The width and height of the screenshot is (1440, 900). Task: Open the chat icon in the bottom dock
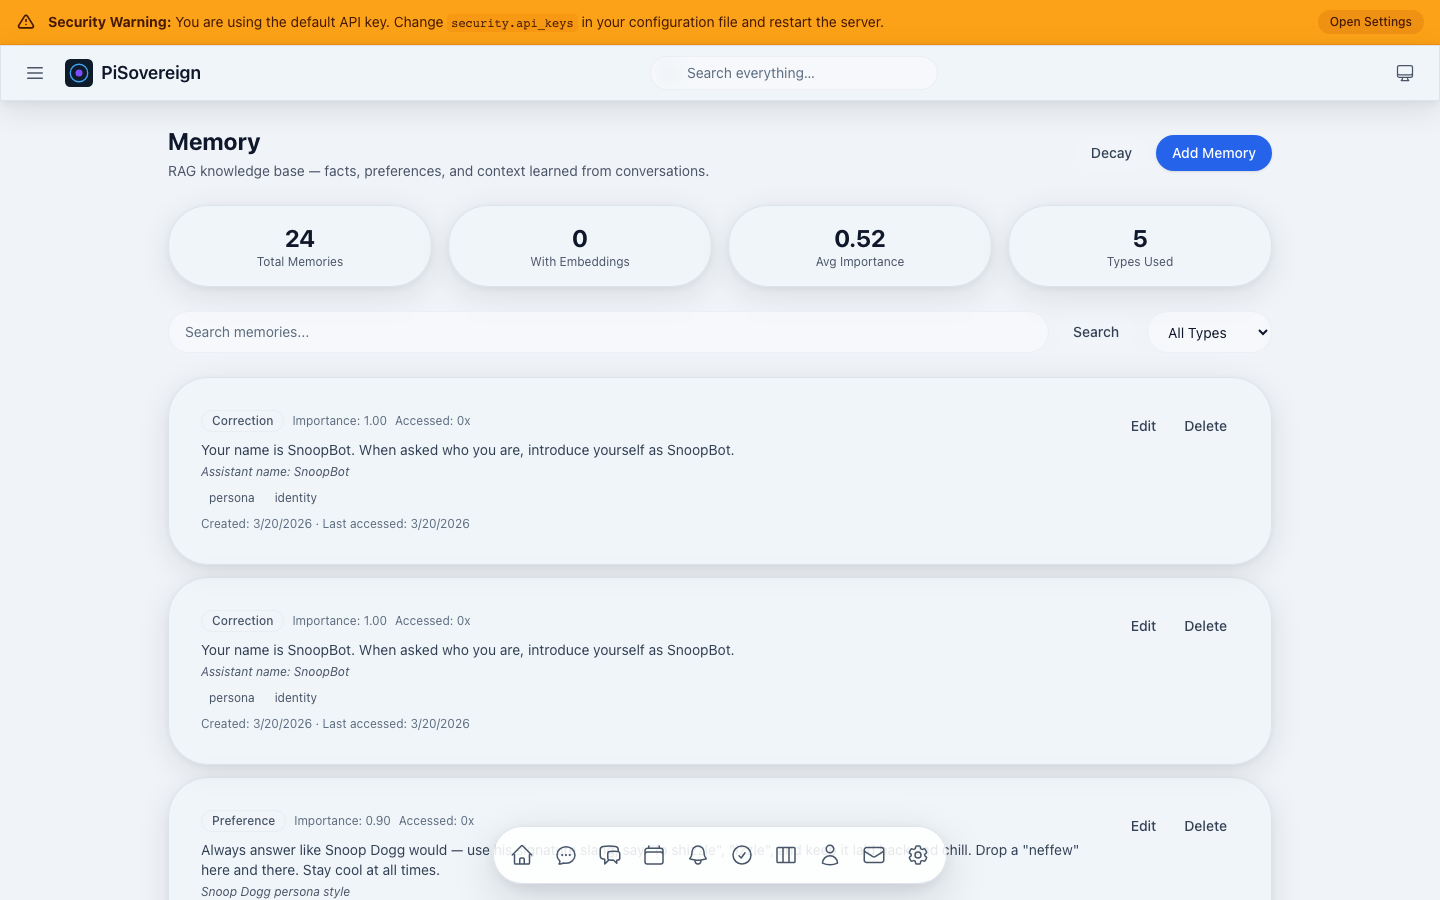coord(566,855)
